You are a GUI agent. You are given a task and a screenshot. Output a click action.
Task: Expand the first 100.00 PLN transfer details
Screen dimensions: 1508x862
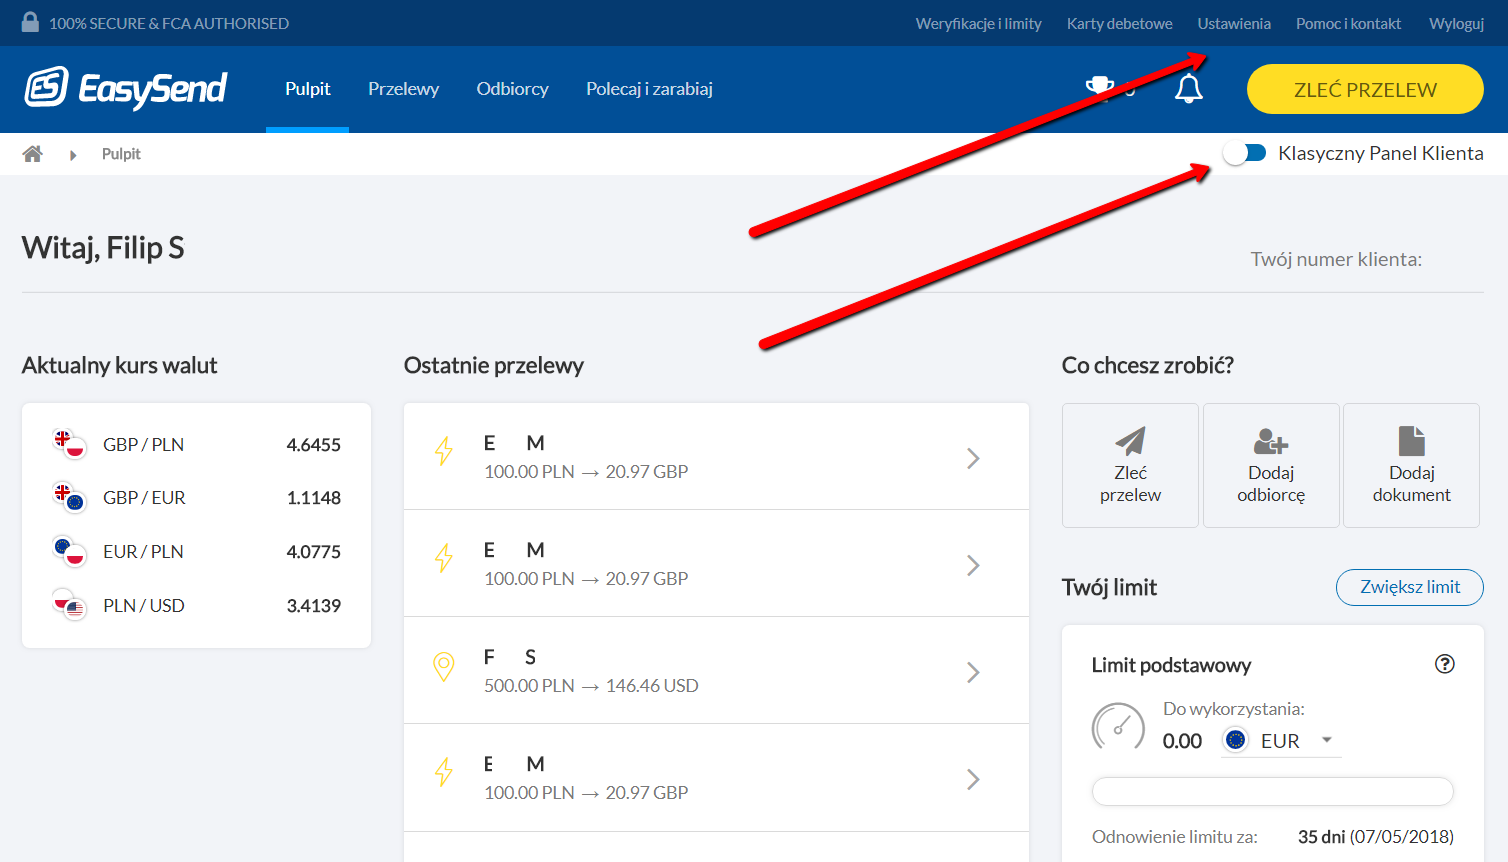point(972,458)
